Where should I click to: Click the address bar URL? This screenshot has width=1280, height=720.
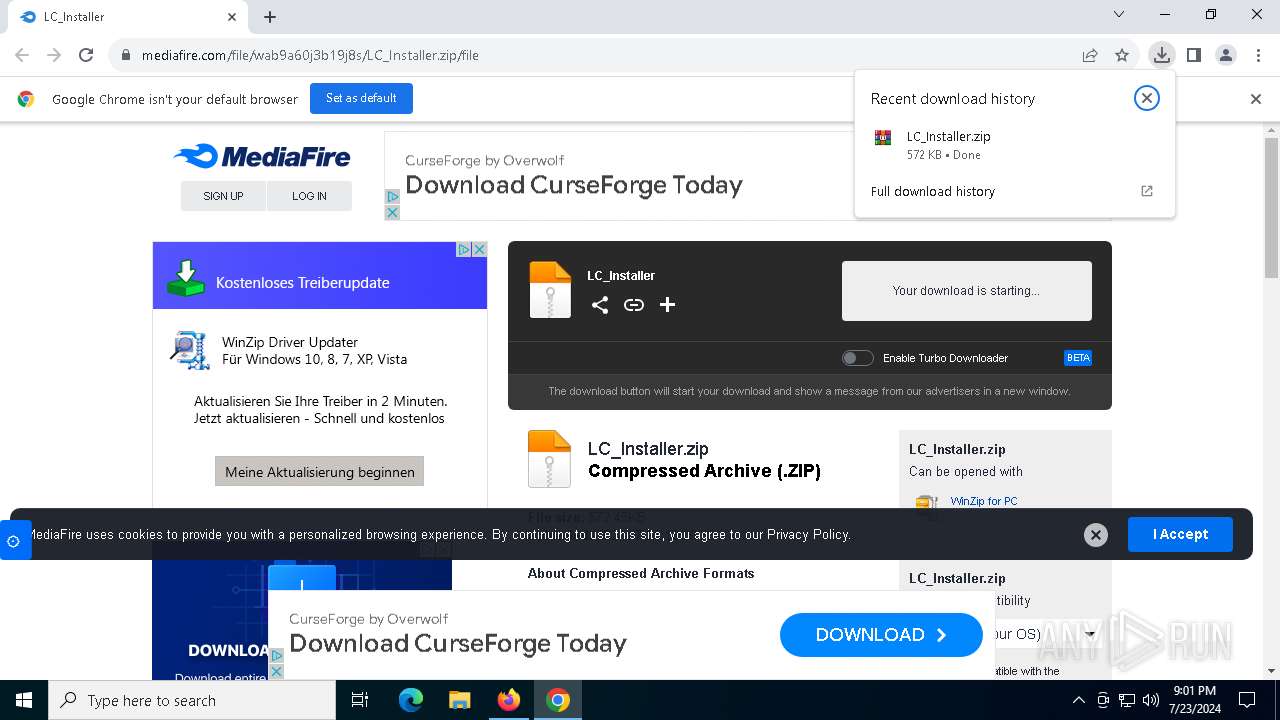pos(310,55)
